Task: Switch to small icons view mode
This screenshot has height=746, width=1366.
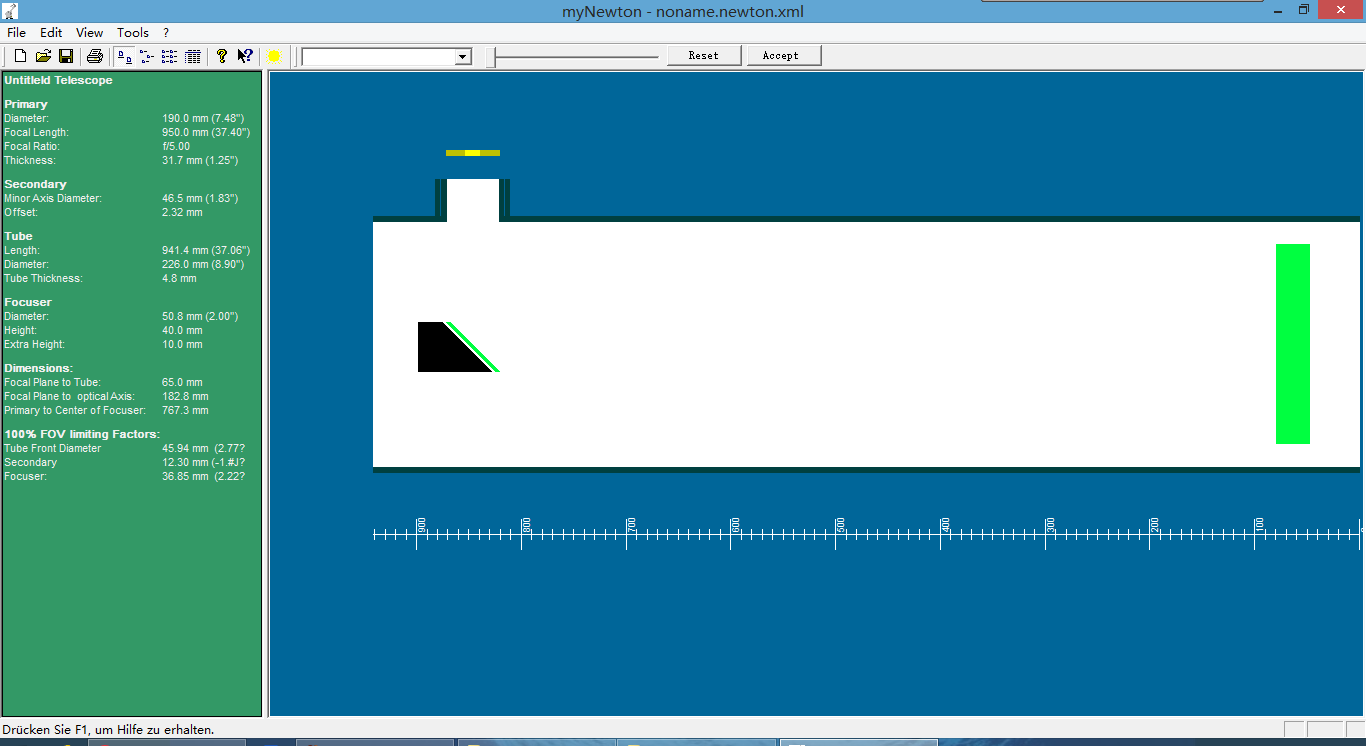Action: [147, 56]
